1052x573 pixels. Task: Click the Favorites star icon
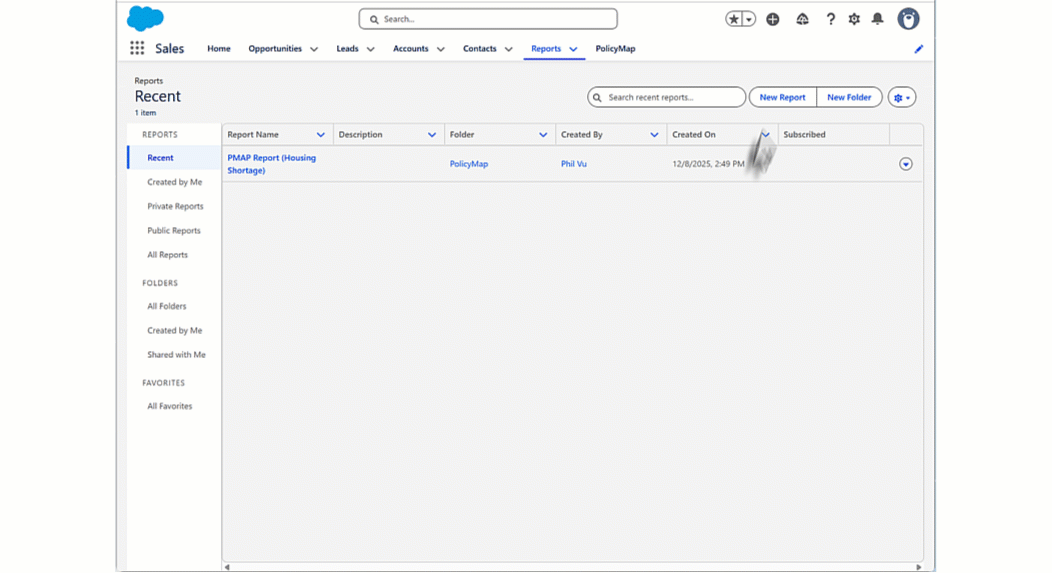pos(733,19)
